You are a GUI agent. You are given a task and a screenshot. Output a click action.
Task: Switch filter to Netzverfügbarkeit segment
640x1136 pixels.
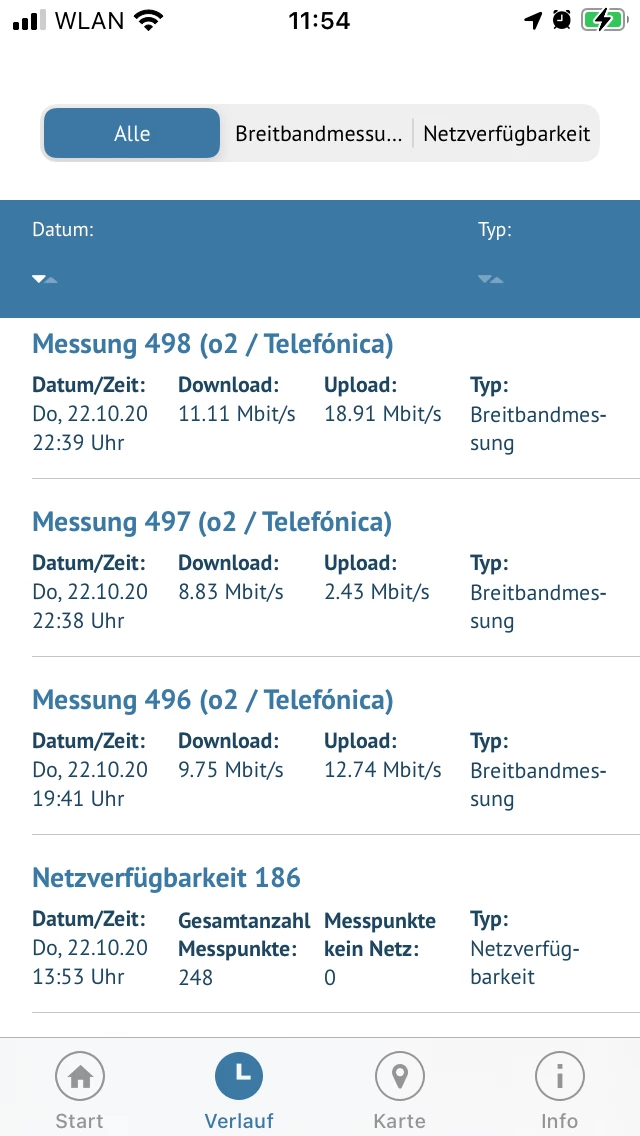506,134
